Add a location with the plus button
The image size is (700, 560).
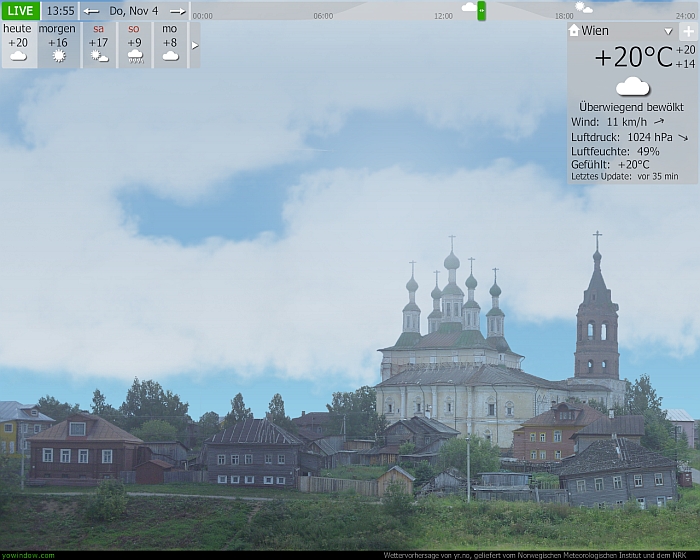pos(688,31)
